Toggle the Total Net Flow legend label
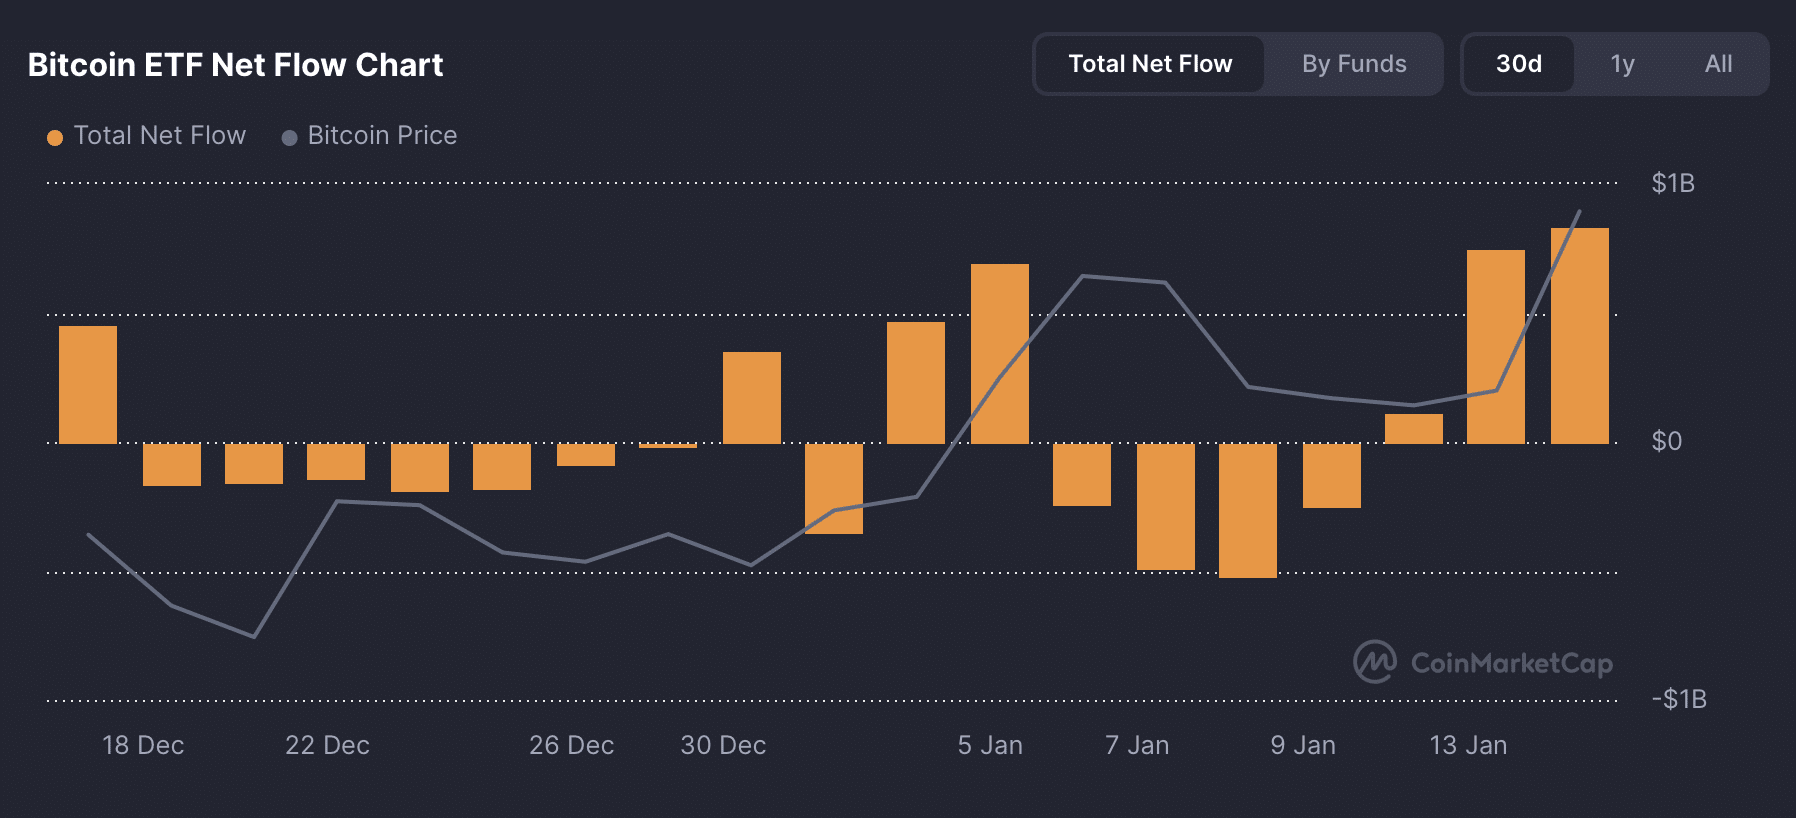 click(160, 135)
